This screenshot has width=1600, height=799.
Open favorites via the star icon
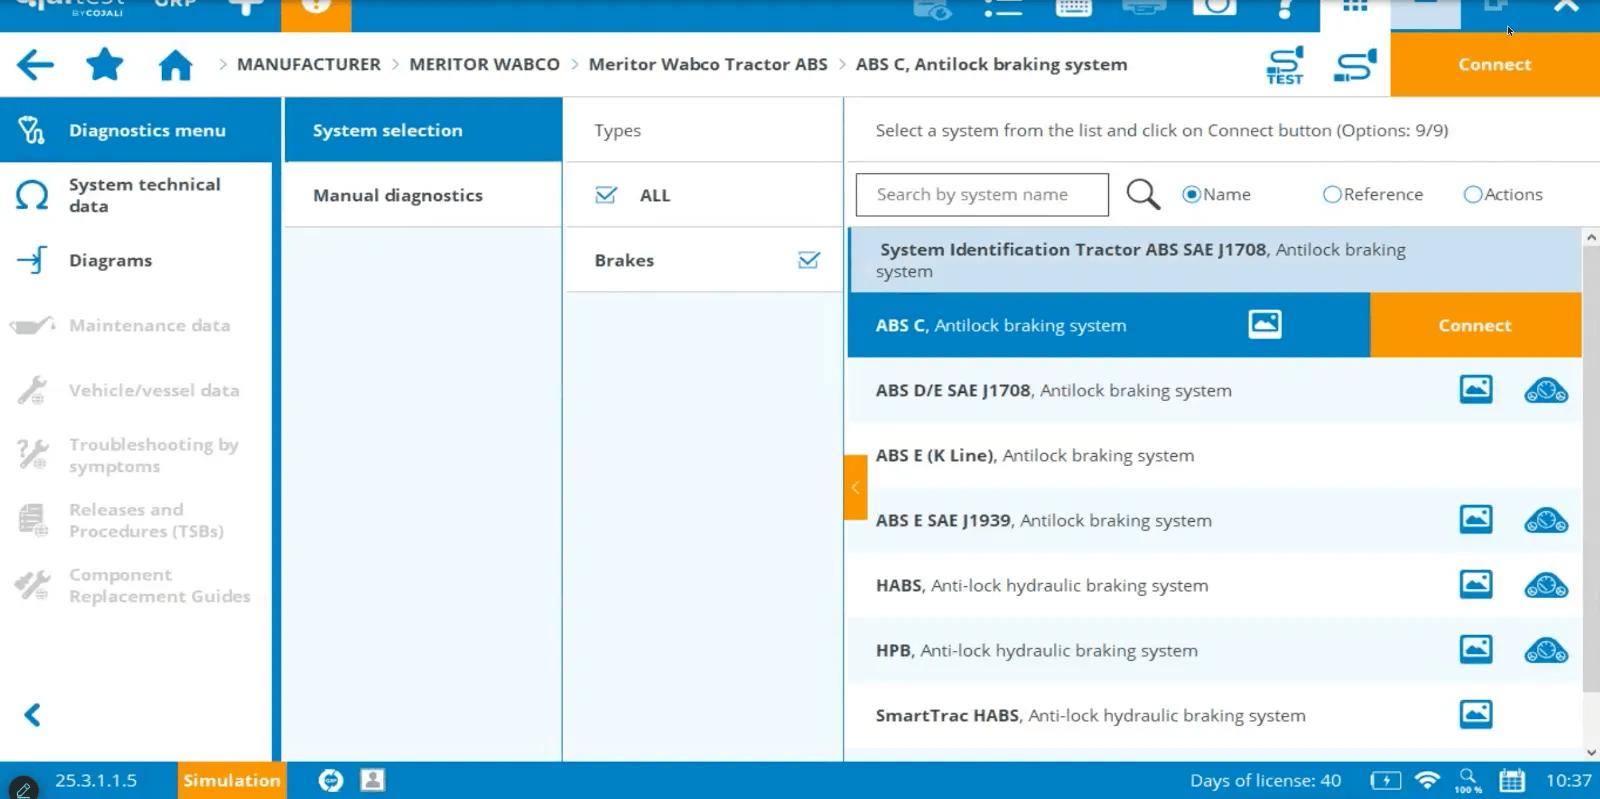(105, 65)
